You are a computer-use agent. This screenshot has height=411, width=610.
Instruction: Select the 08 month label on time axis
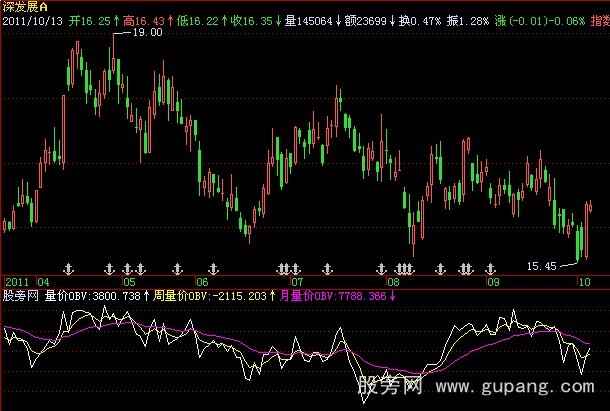click(x=395, y=282)
